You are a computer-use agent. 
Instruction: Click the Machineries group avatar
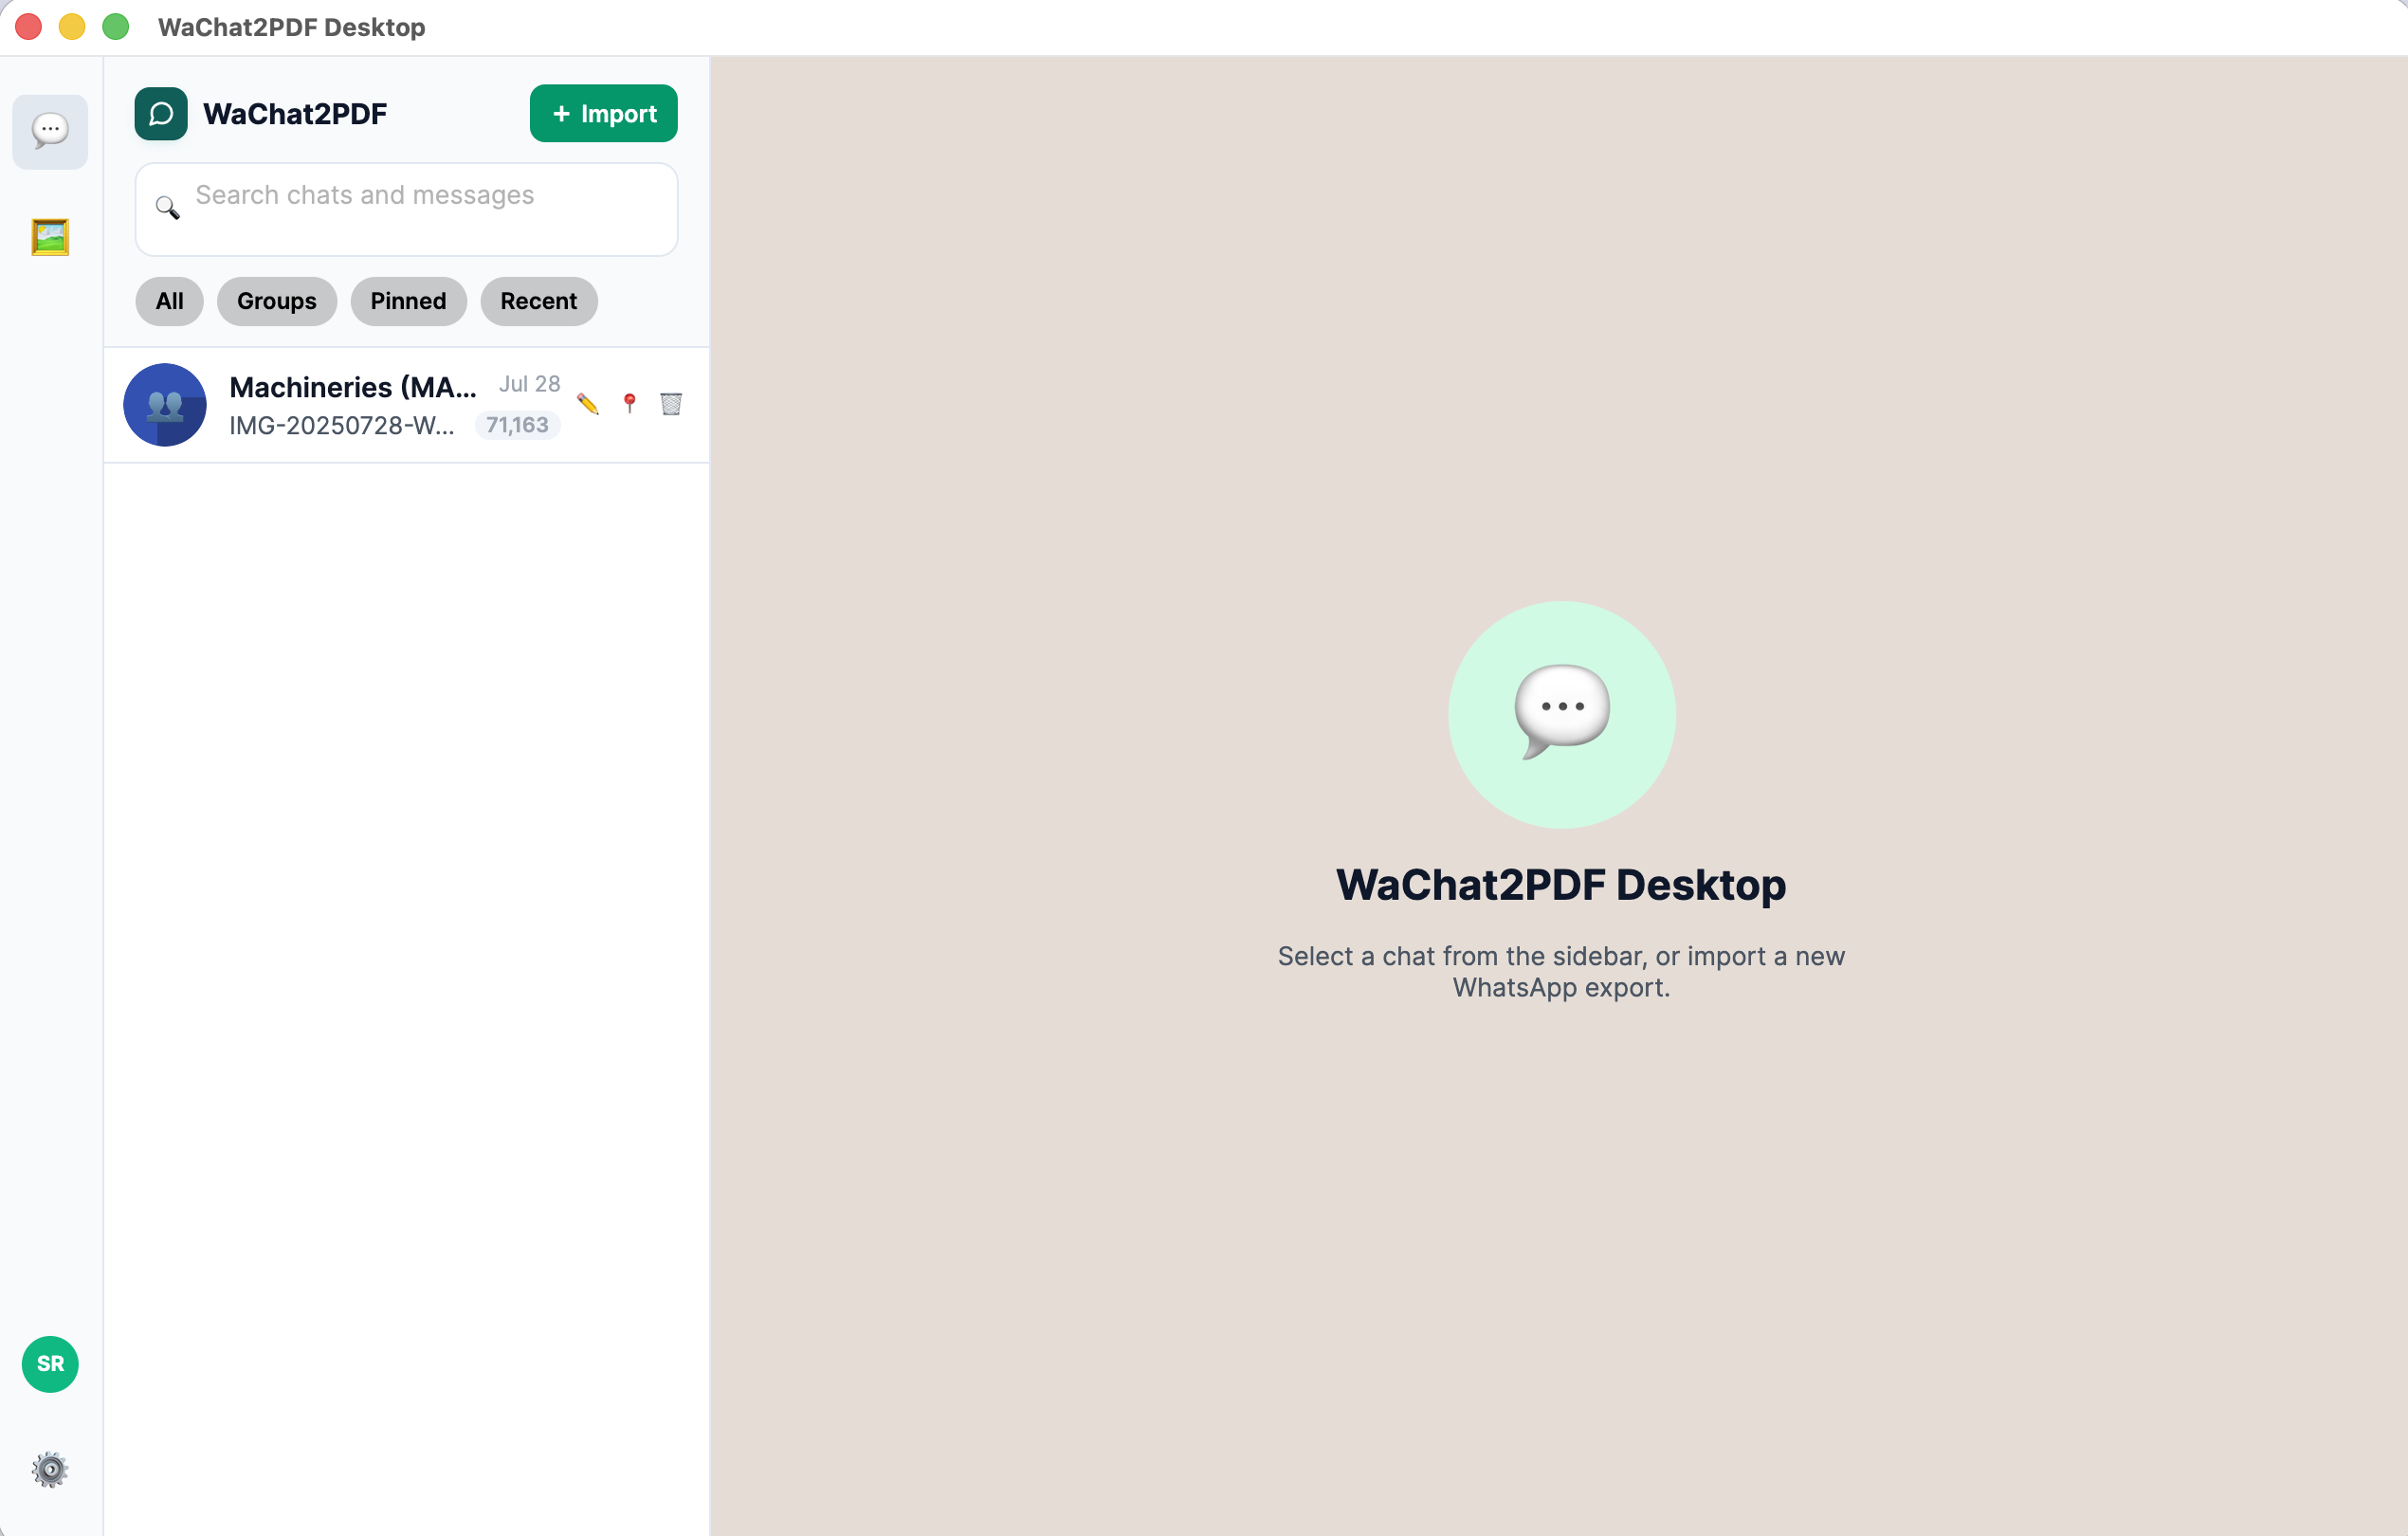[x=165, y=405]
